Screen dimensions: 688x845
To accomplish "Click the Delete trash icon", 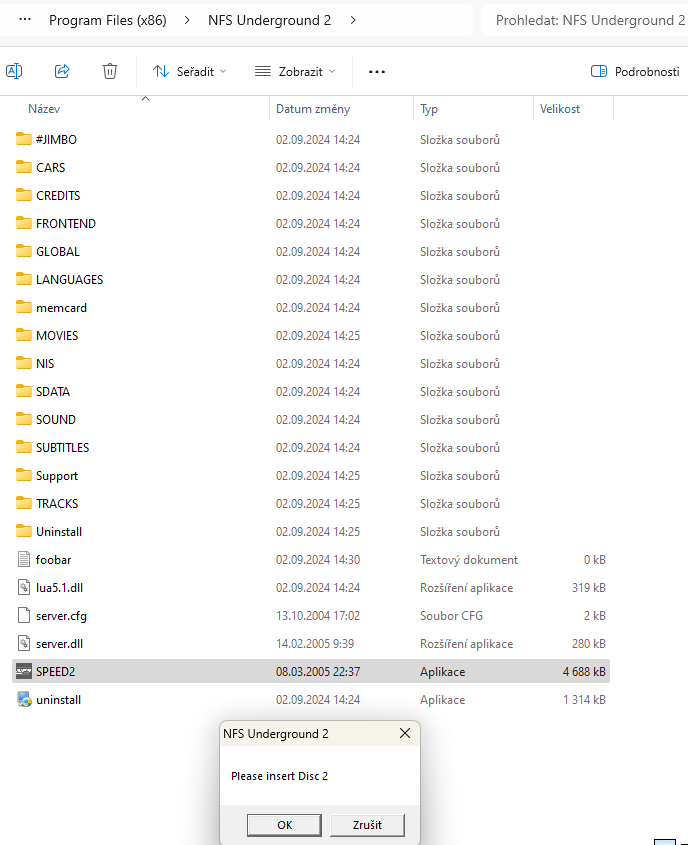I will coord(110,71).
